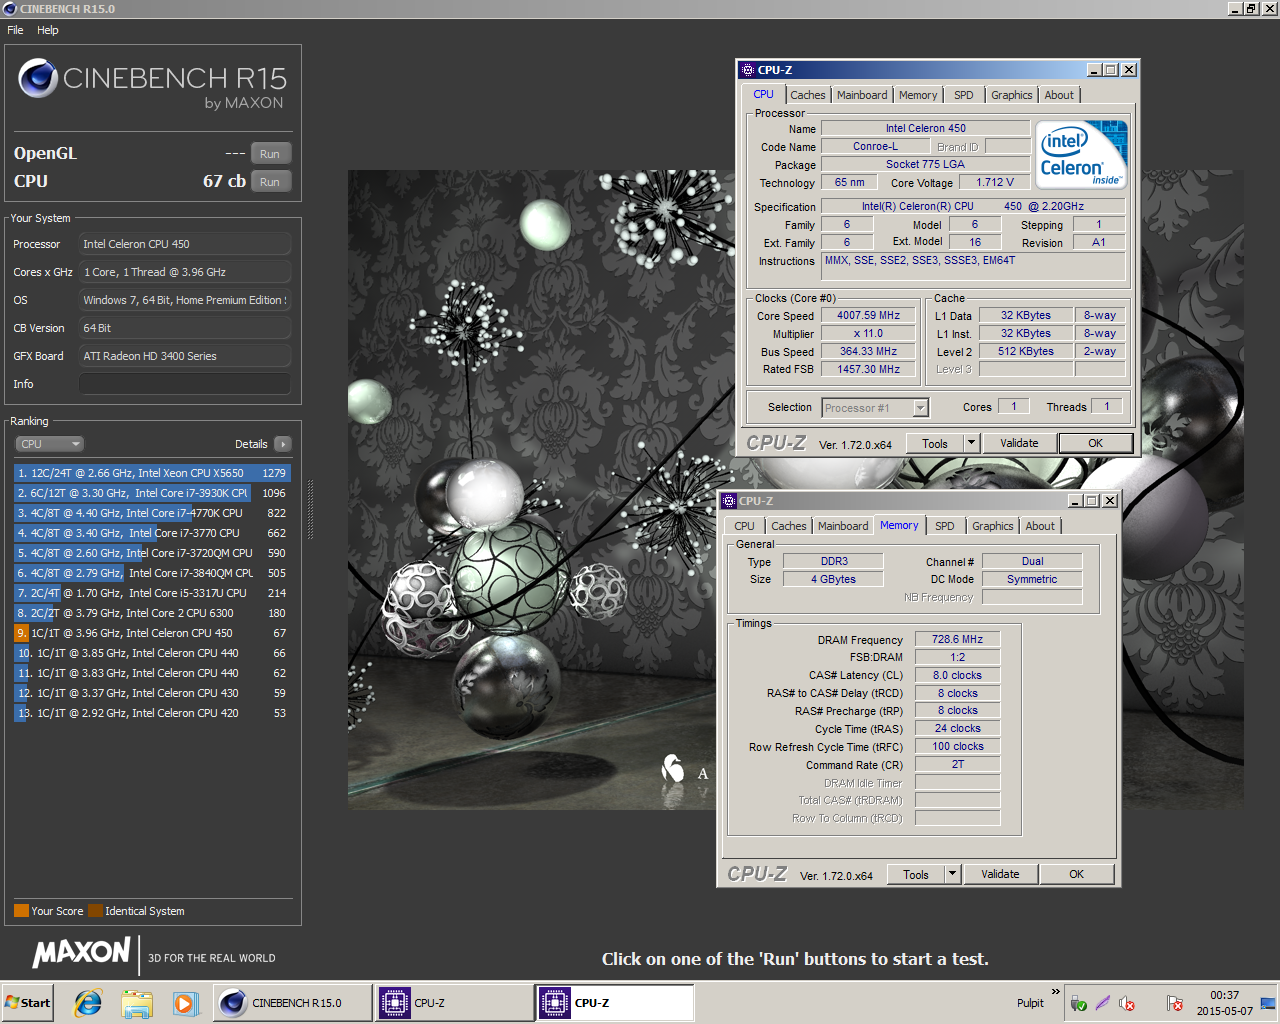The image size is (1280, 1024).
Task: Click the Pulpit desktop toolbar label
Action: 1030,1003
